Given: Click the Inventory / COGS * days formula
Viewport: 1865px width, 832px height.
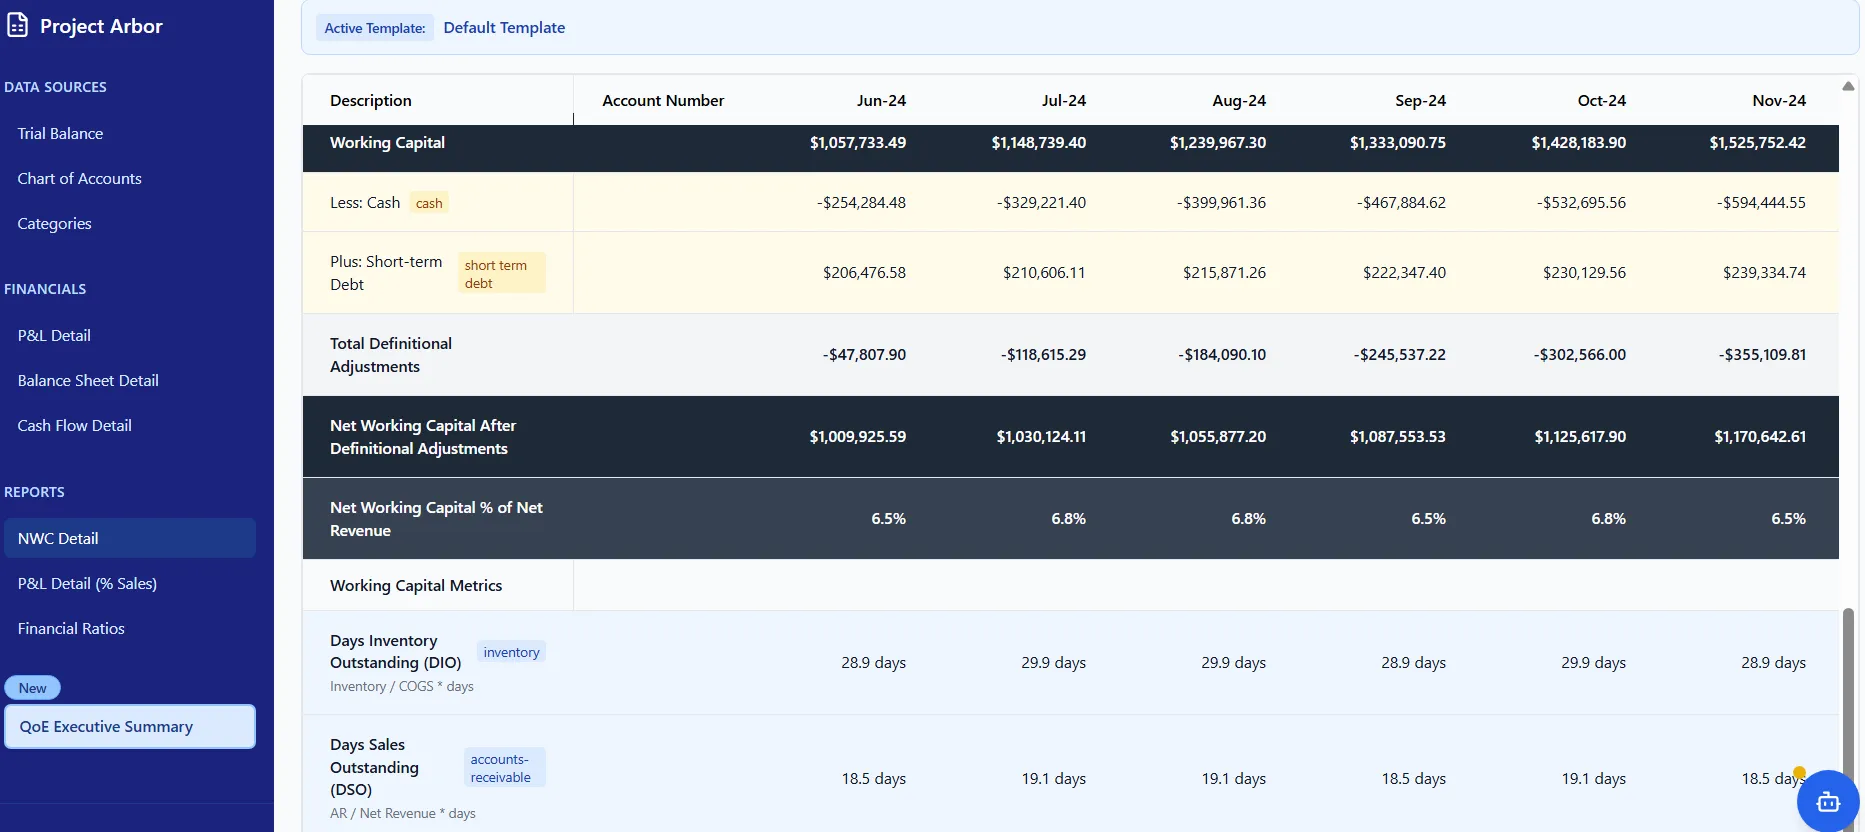Looking at the screenshot, I should click(x=402, y=686).
